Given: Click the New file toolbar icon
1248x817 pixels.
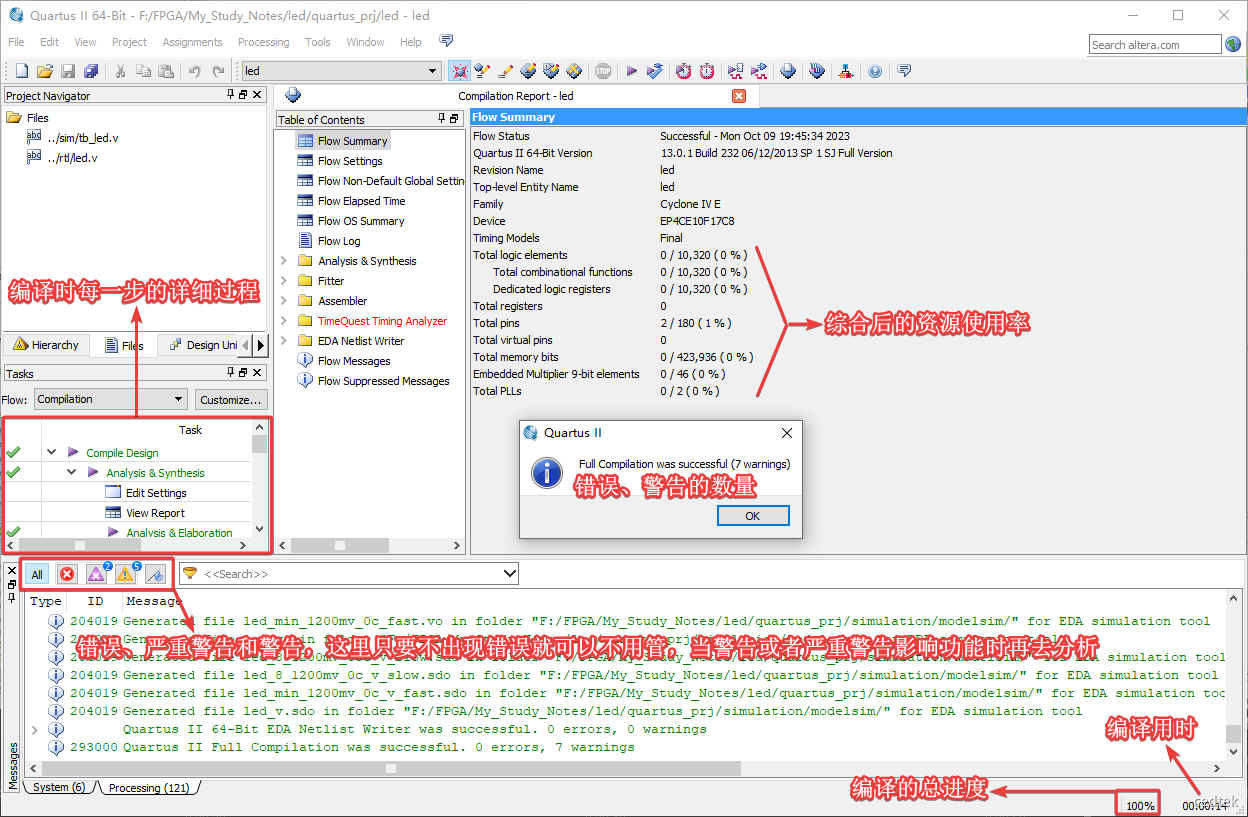Looking at the screenshot, I should click(x=22, y=71).
